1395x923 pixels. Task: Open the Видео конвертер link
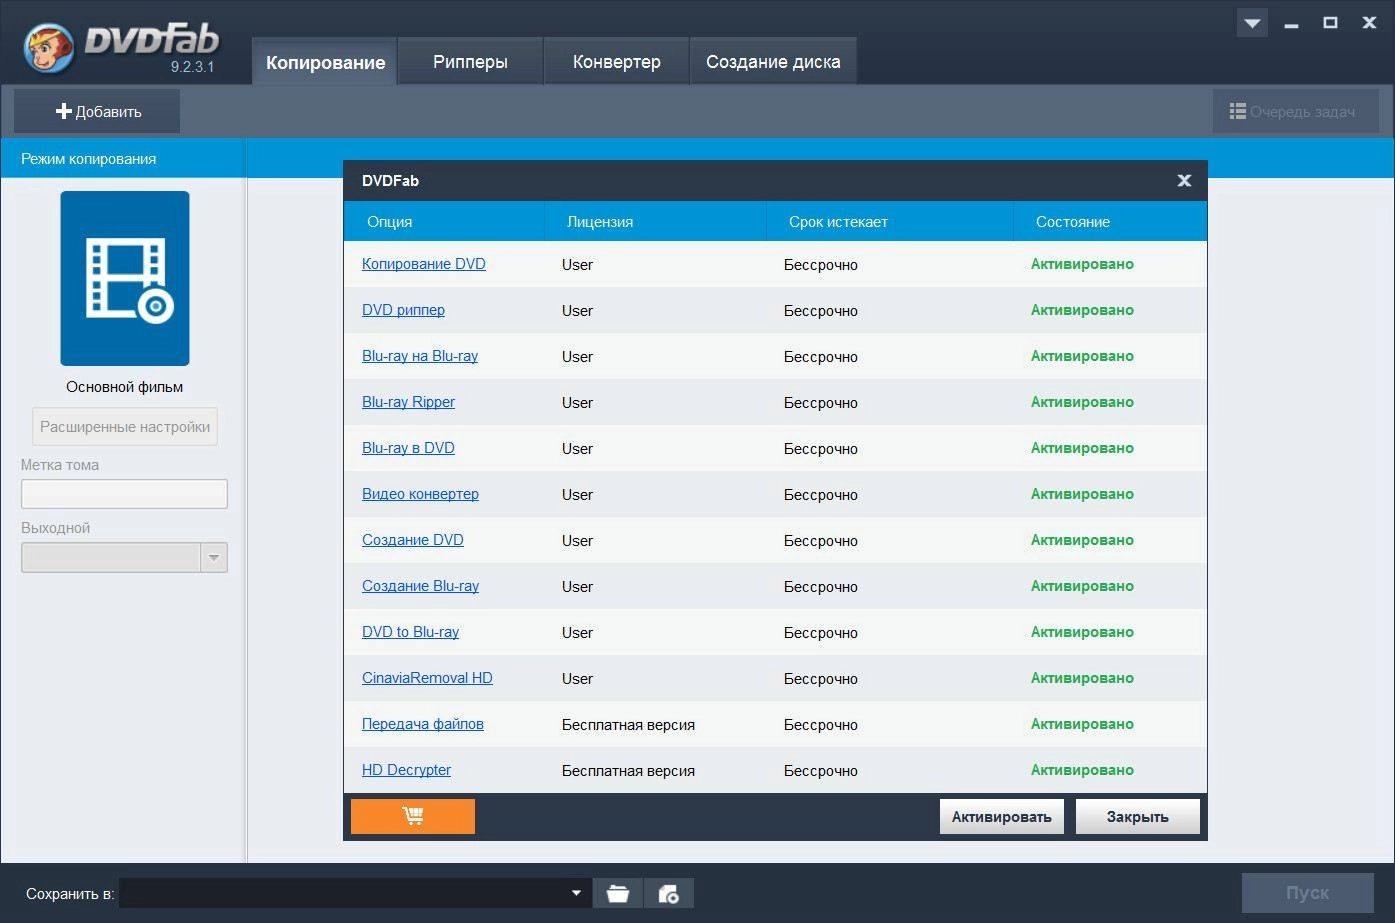420,494
